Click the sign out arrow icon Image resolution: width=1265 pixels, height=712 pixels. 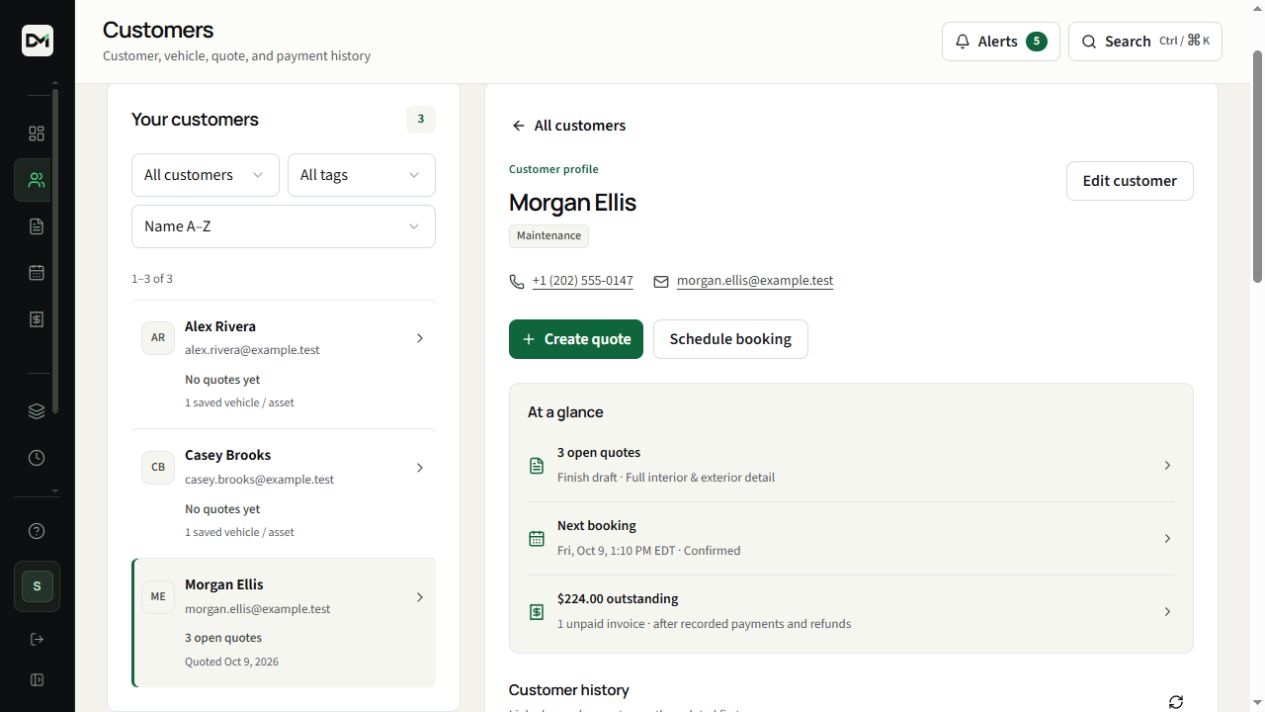click(37, 639)
